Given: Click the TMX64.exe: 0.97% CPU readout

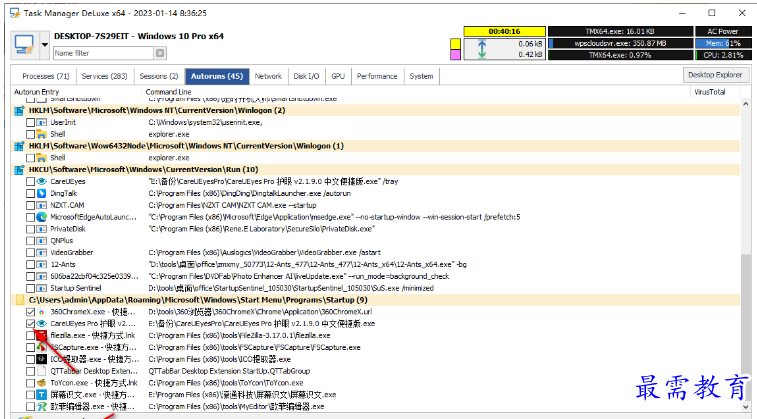Looking at the screenshot, I should 620,55.
